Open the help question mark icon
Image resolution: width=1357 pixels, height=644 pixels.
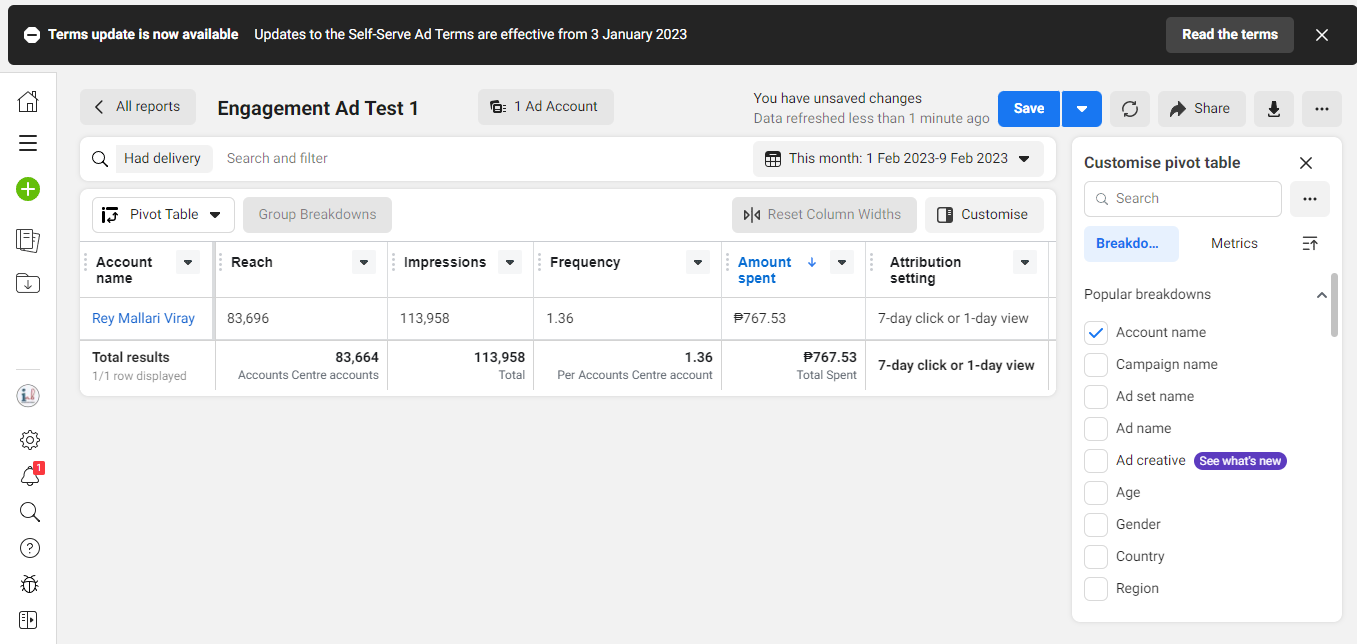point(30,548)
